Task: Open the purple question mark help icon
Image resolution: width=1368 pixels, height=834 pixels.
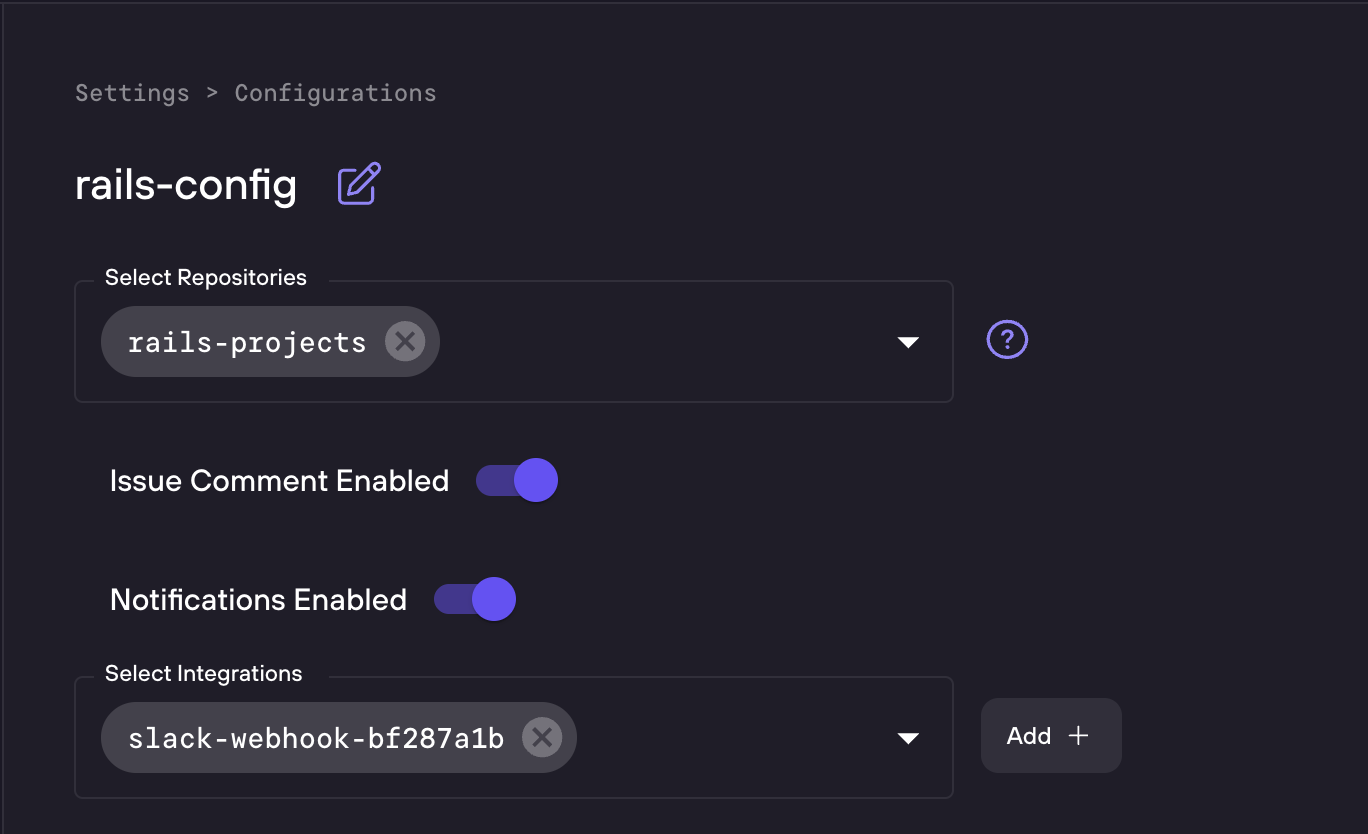Action: [1007, 340]
